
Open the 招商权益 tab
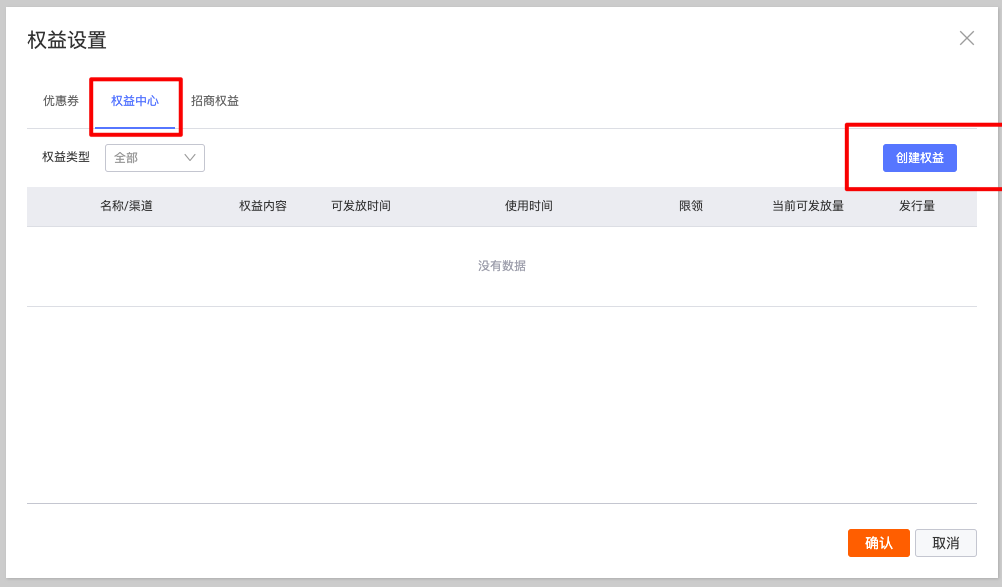[215, 101]
